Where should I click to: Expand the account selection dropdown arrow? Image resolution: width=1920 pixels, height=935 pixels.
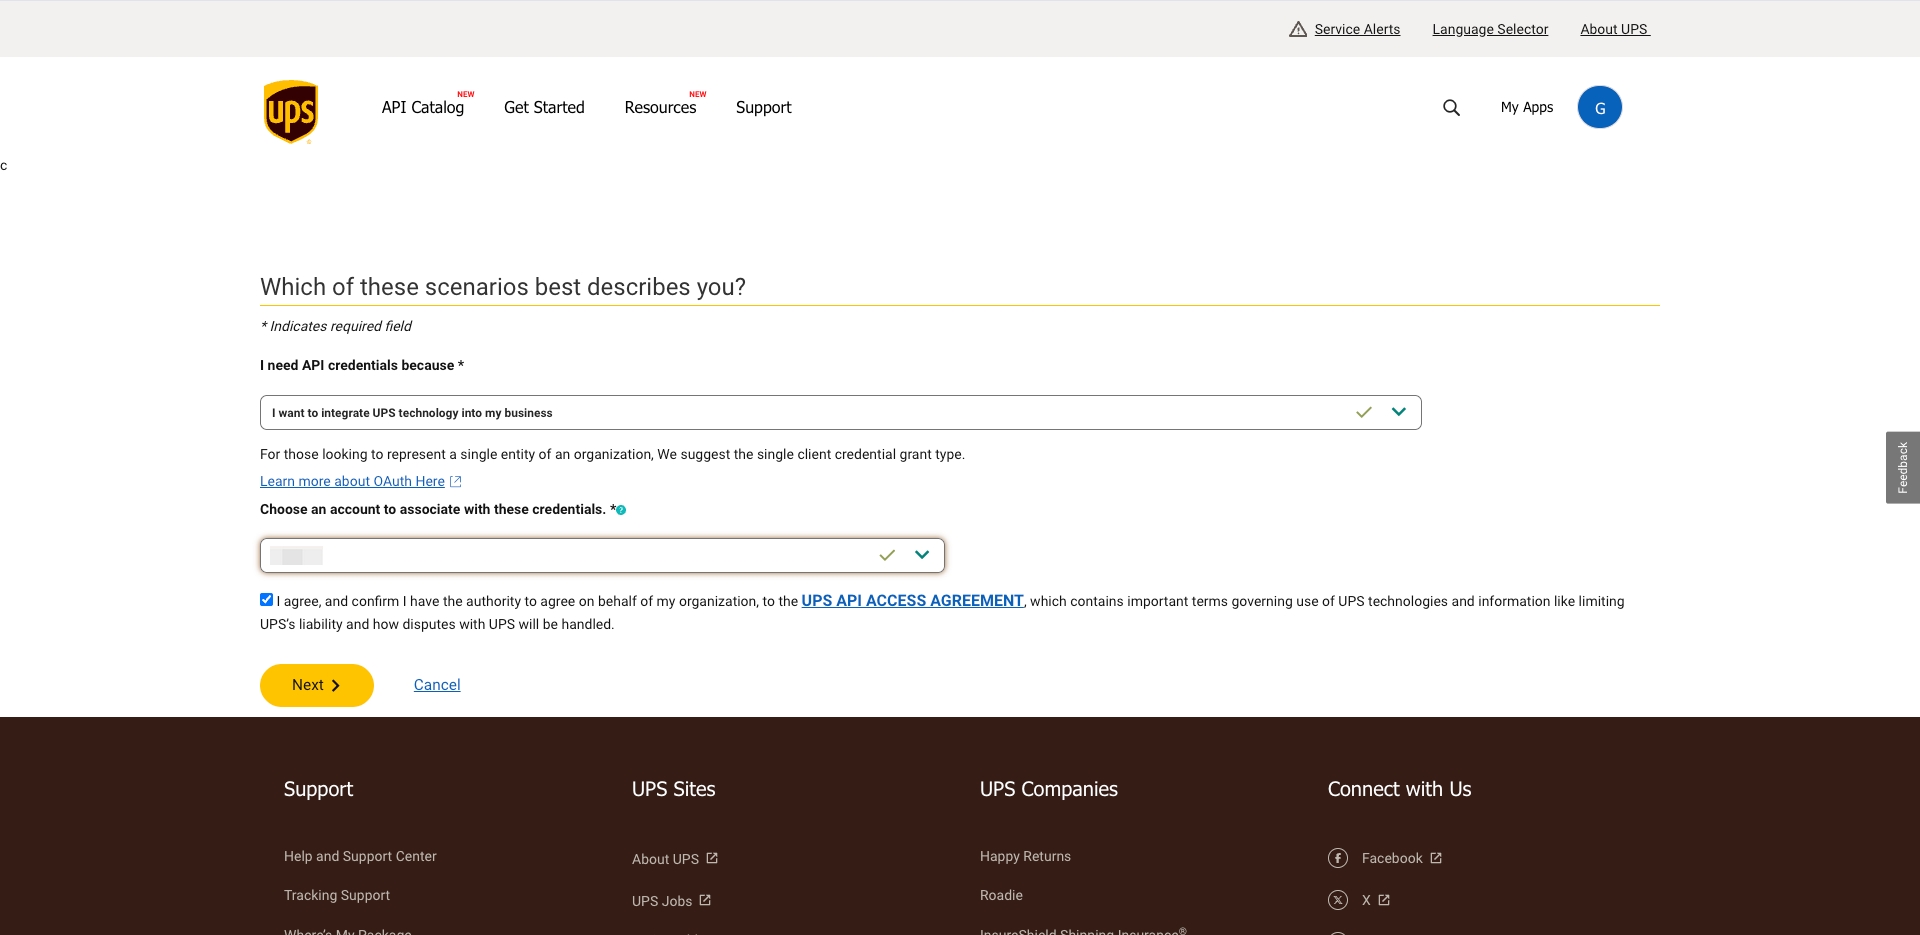(x=922, y=555)
